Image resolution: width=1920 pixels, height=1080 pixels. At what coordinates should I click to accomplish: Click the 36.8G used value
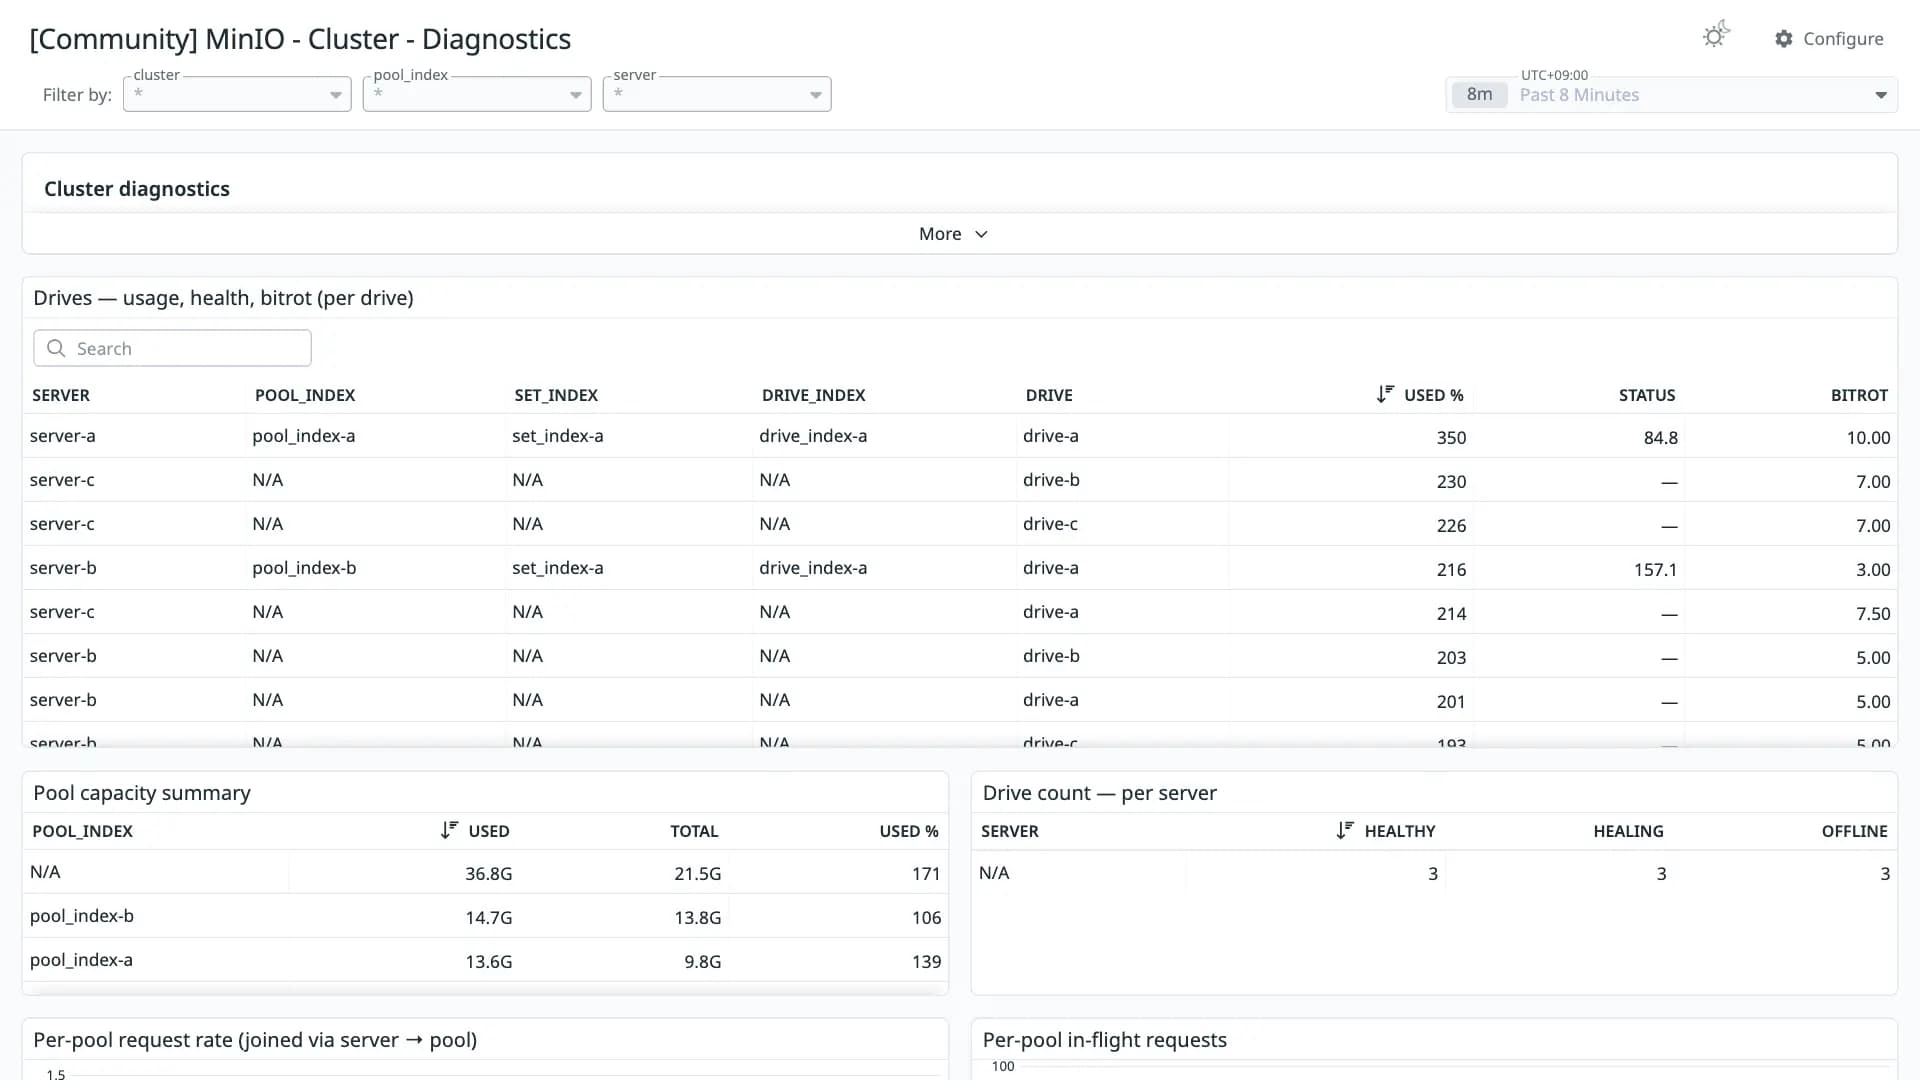coord(488,874)
